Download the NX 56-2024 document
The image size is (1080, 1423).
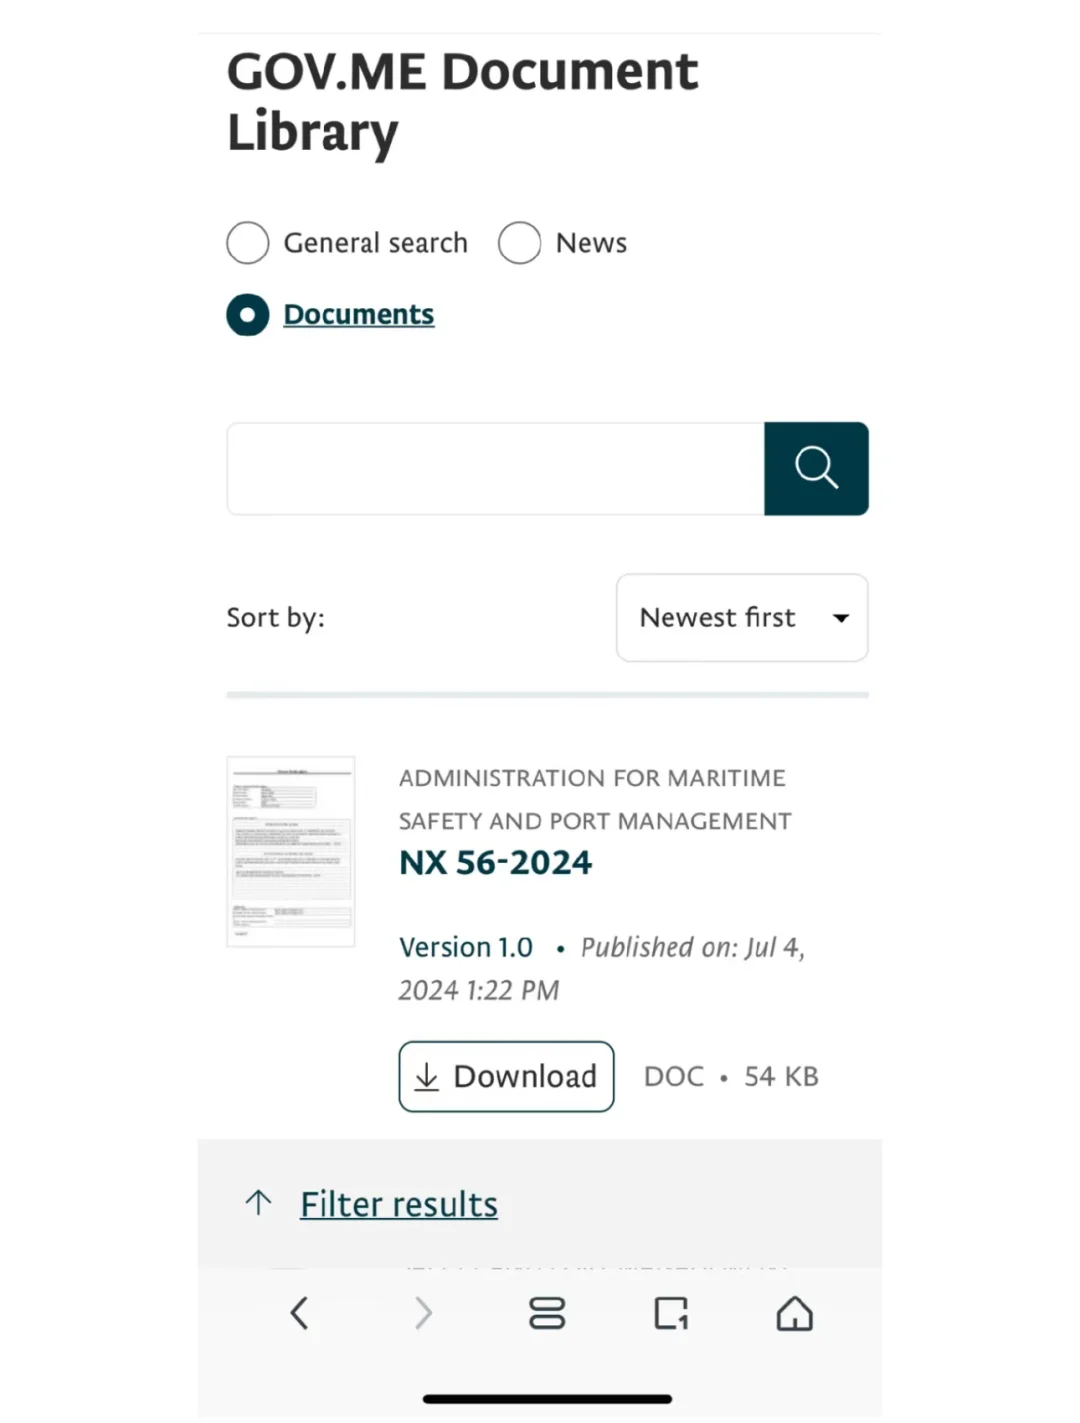(506, 1077)
